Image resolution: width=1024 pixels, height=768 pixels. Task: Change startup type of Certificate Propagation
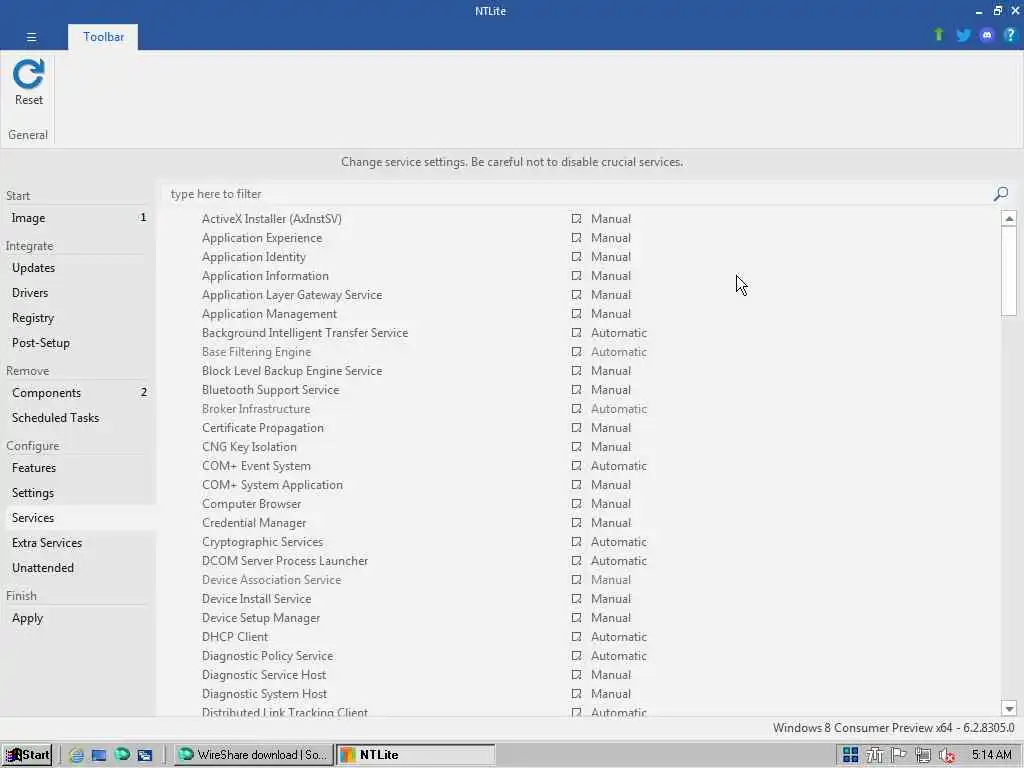tap(611, 428)
